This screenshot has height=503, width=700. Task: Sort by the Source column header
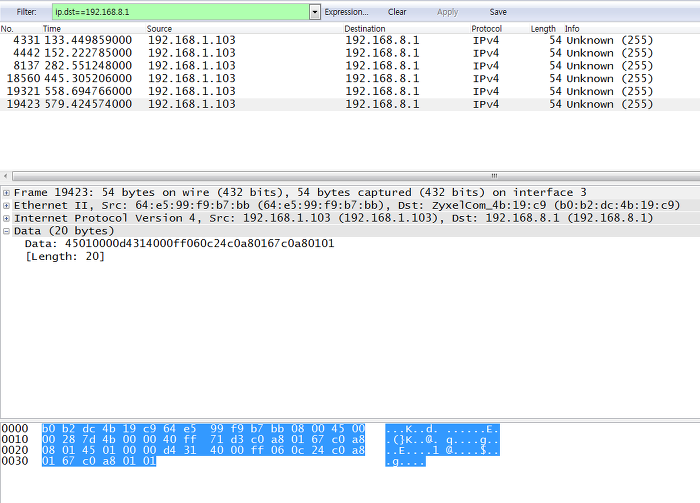[x=159, y=29]
